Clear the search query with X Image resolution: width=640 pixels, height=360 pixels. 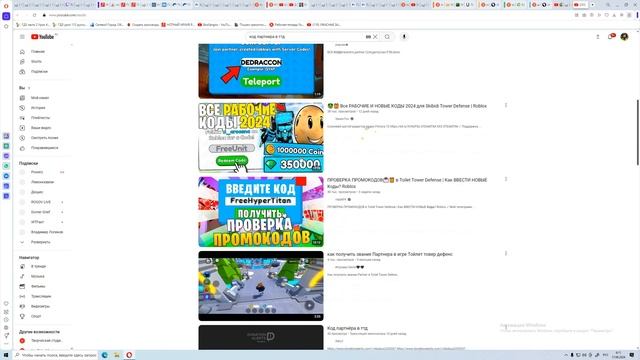(x=375, y=37)
